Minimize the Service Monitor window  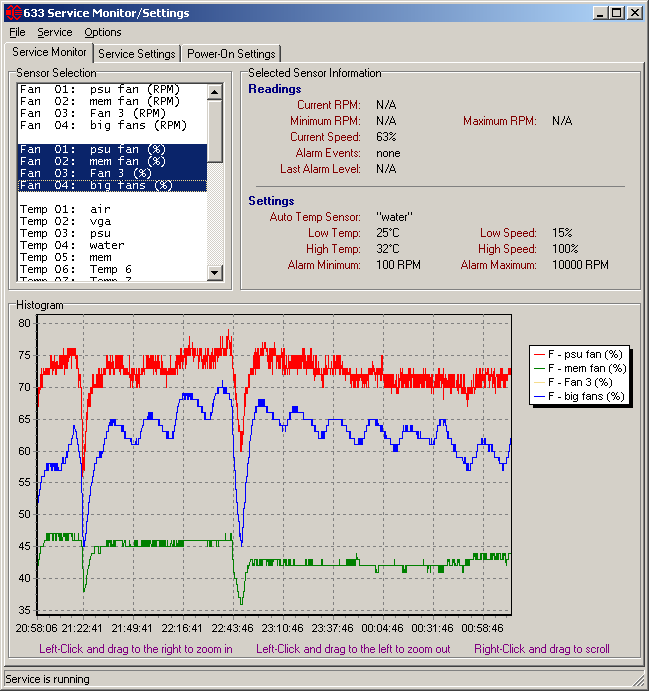(600, 13)
